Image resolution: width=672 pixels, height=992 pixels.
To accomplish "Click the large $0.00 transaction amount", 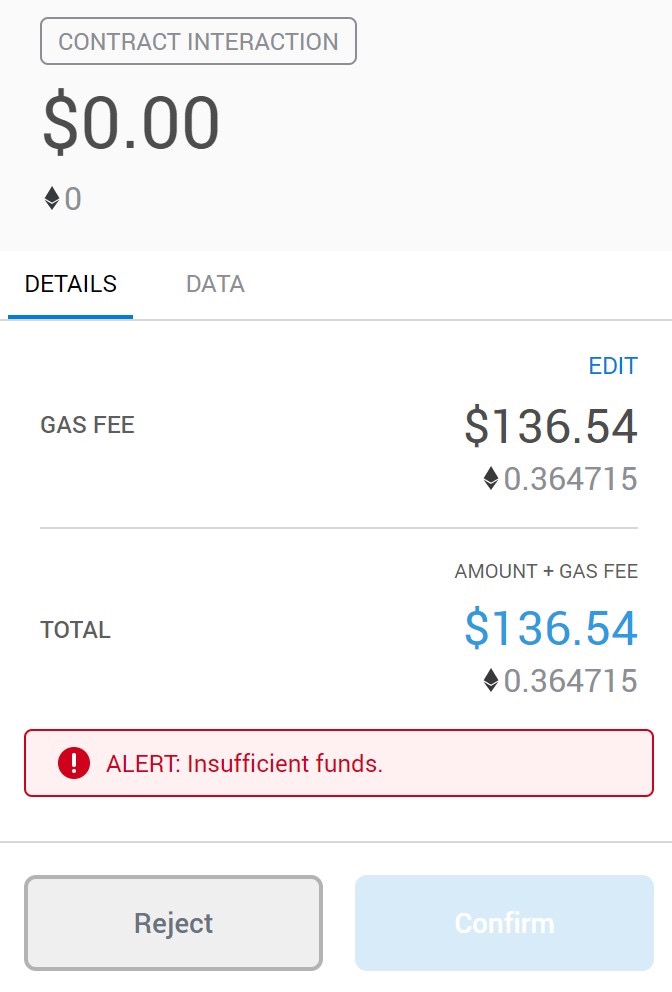I will [131, 123].
